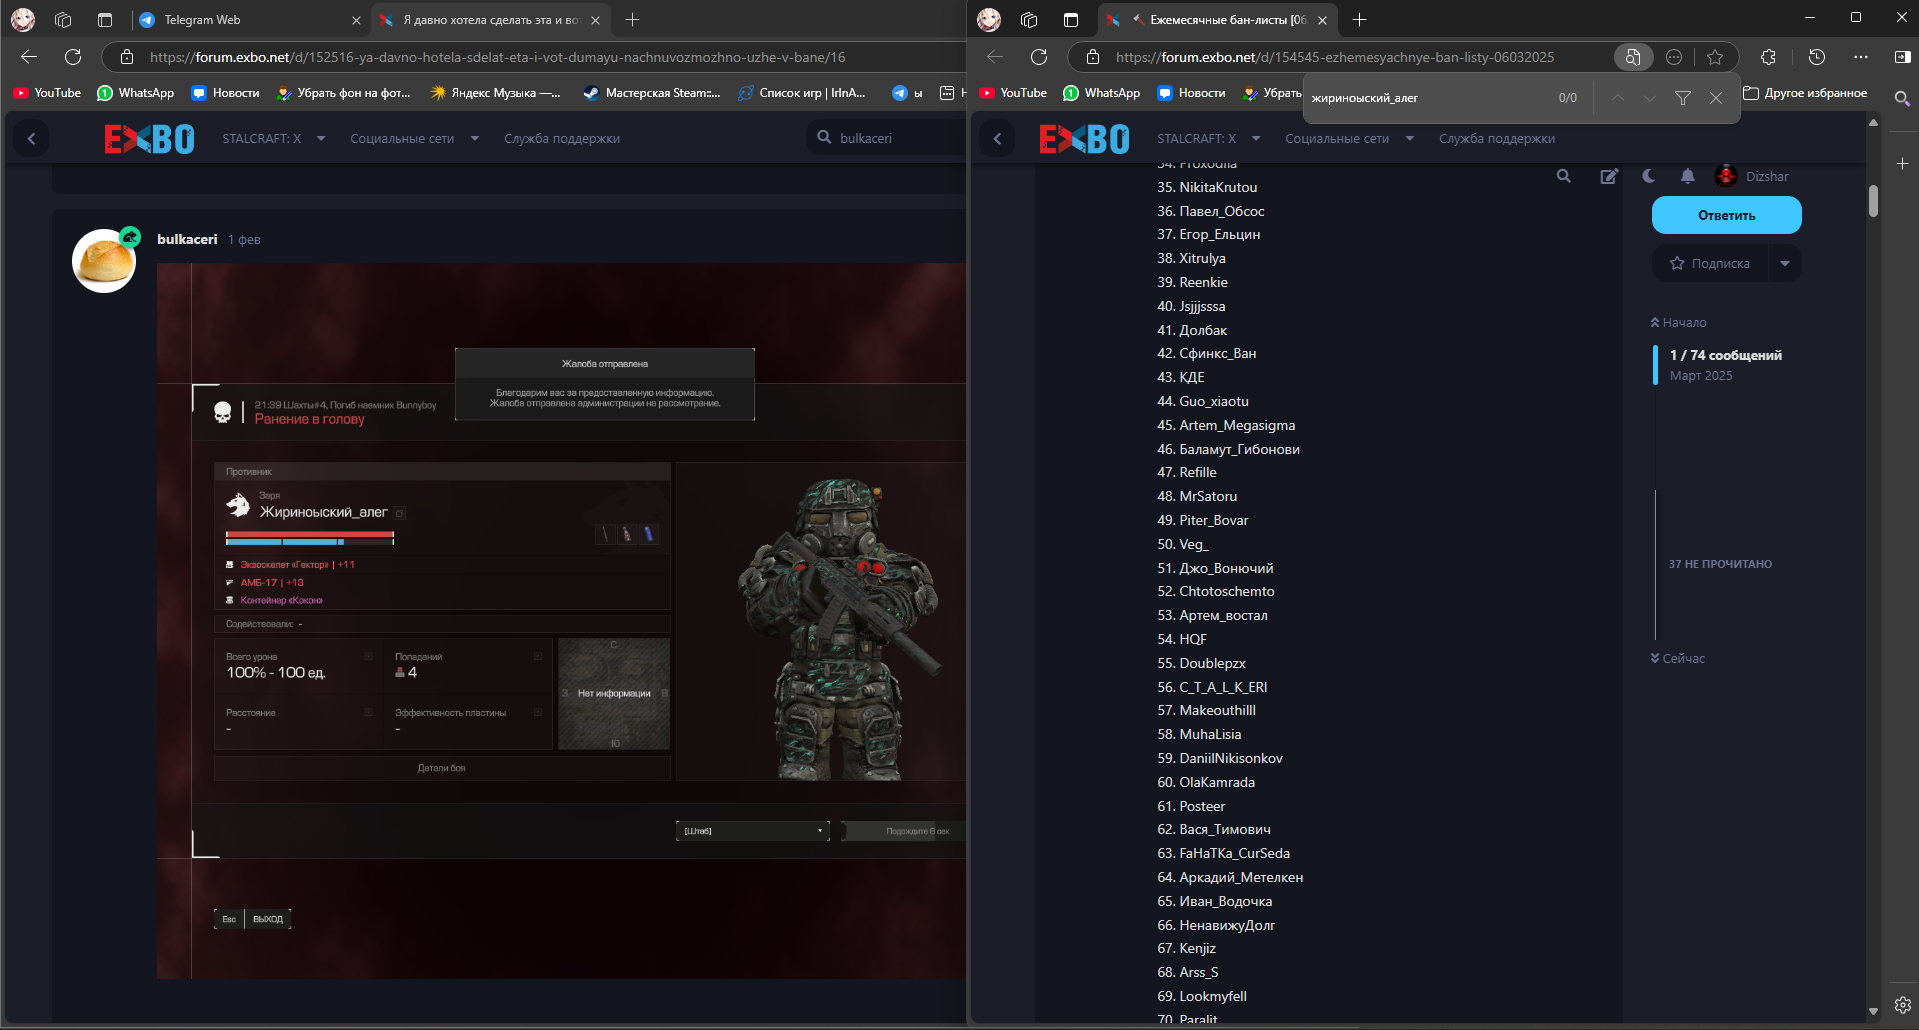Add page to favorites star icon
This screenshot has width=1919, height=1030.
click(x=1715, y=57)
